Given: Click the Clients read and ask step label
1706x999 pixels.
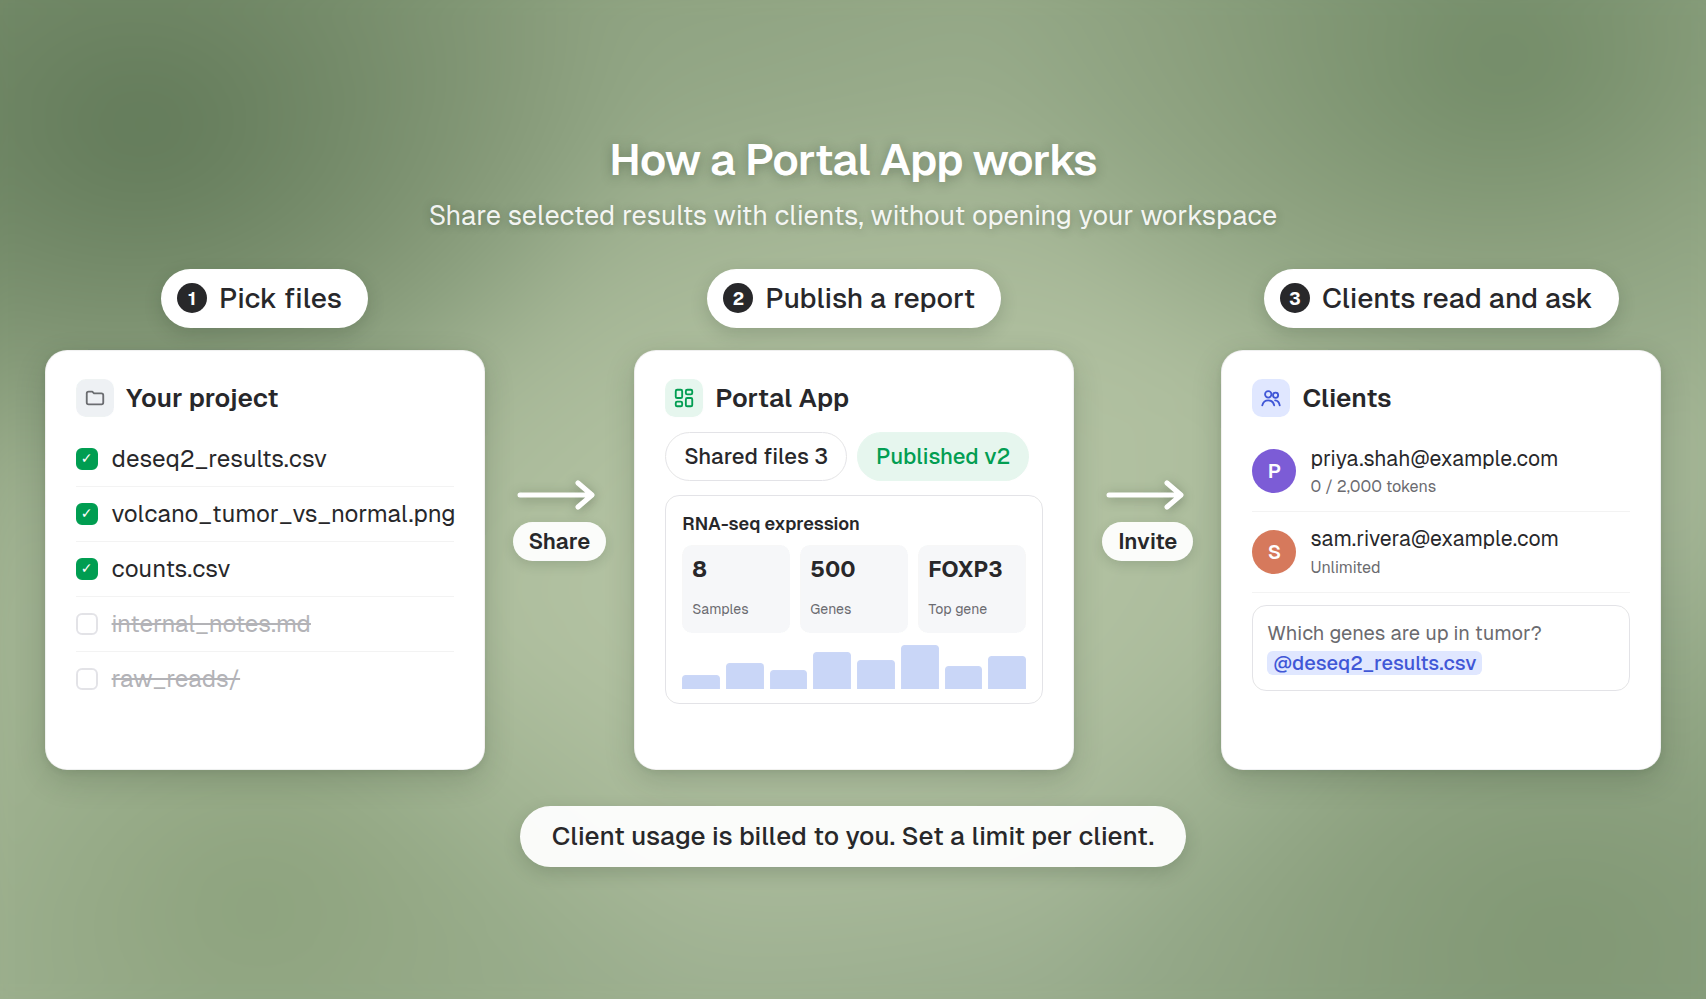Looking at the screenshot, I should [x=1441, y=298].
